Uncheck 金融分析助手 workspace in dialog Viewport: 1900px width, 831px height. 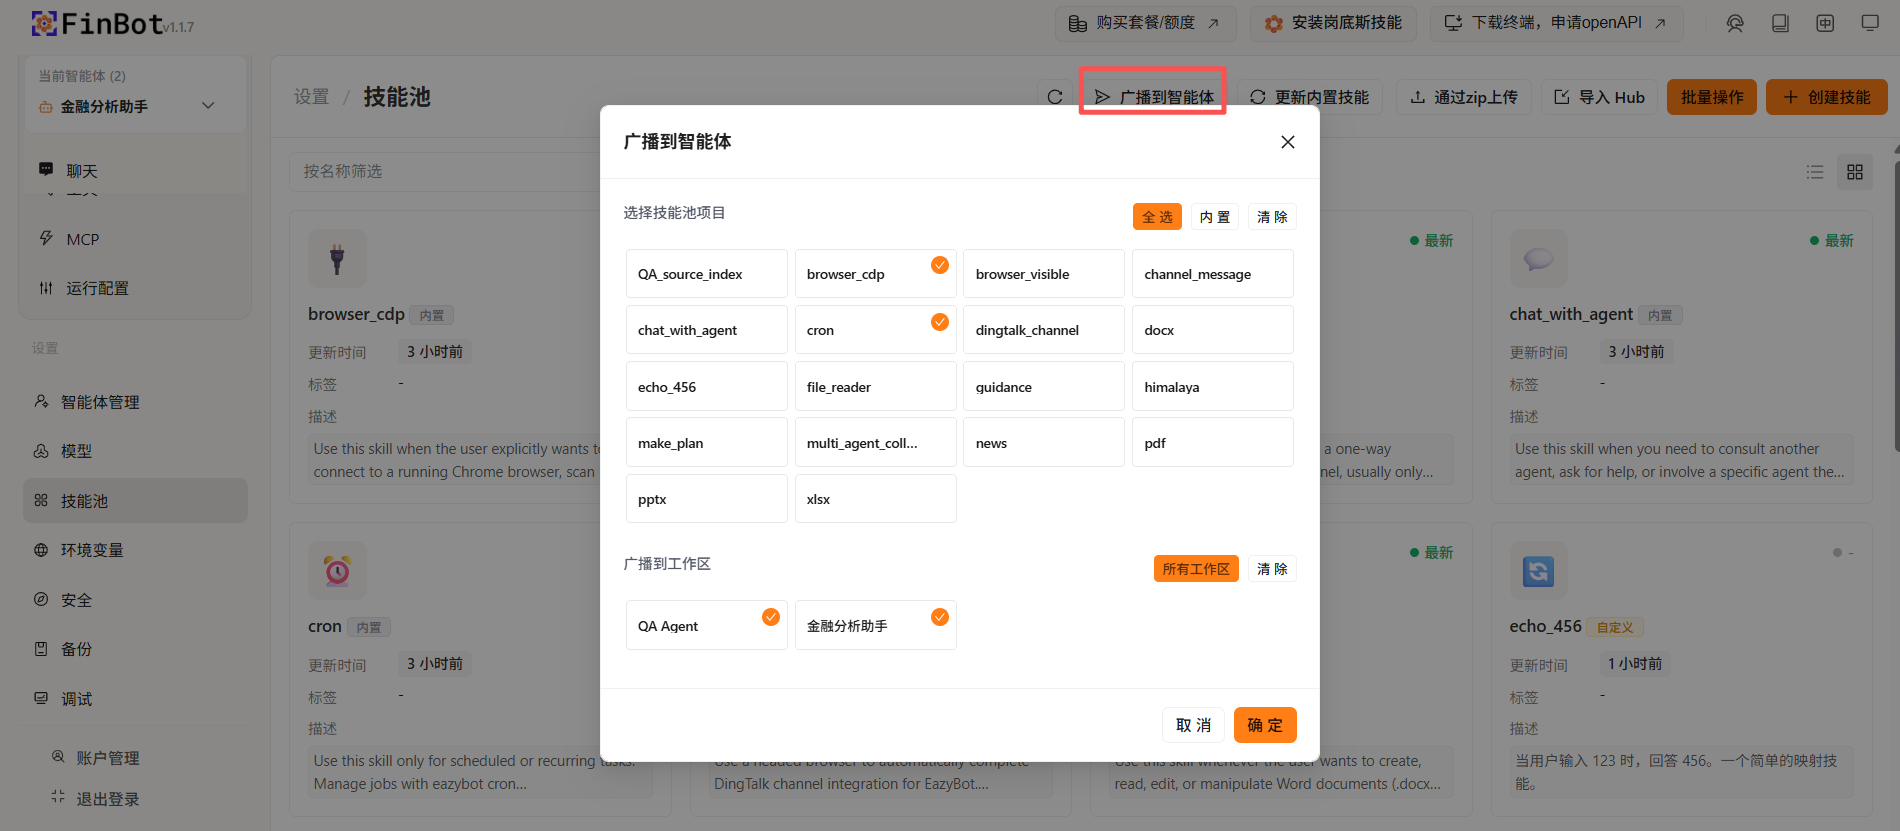tap(875, 625)
